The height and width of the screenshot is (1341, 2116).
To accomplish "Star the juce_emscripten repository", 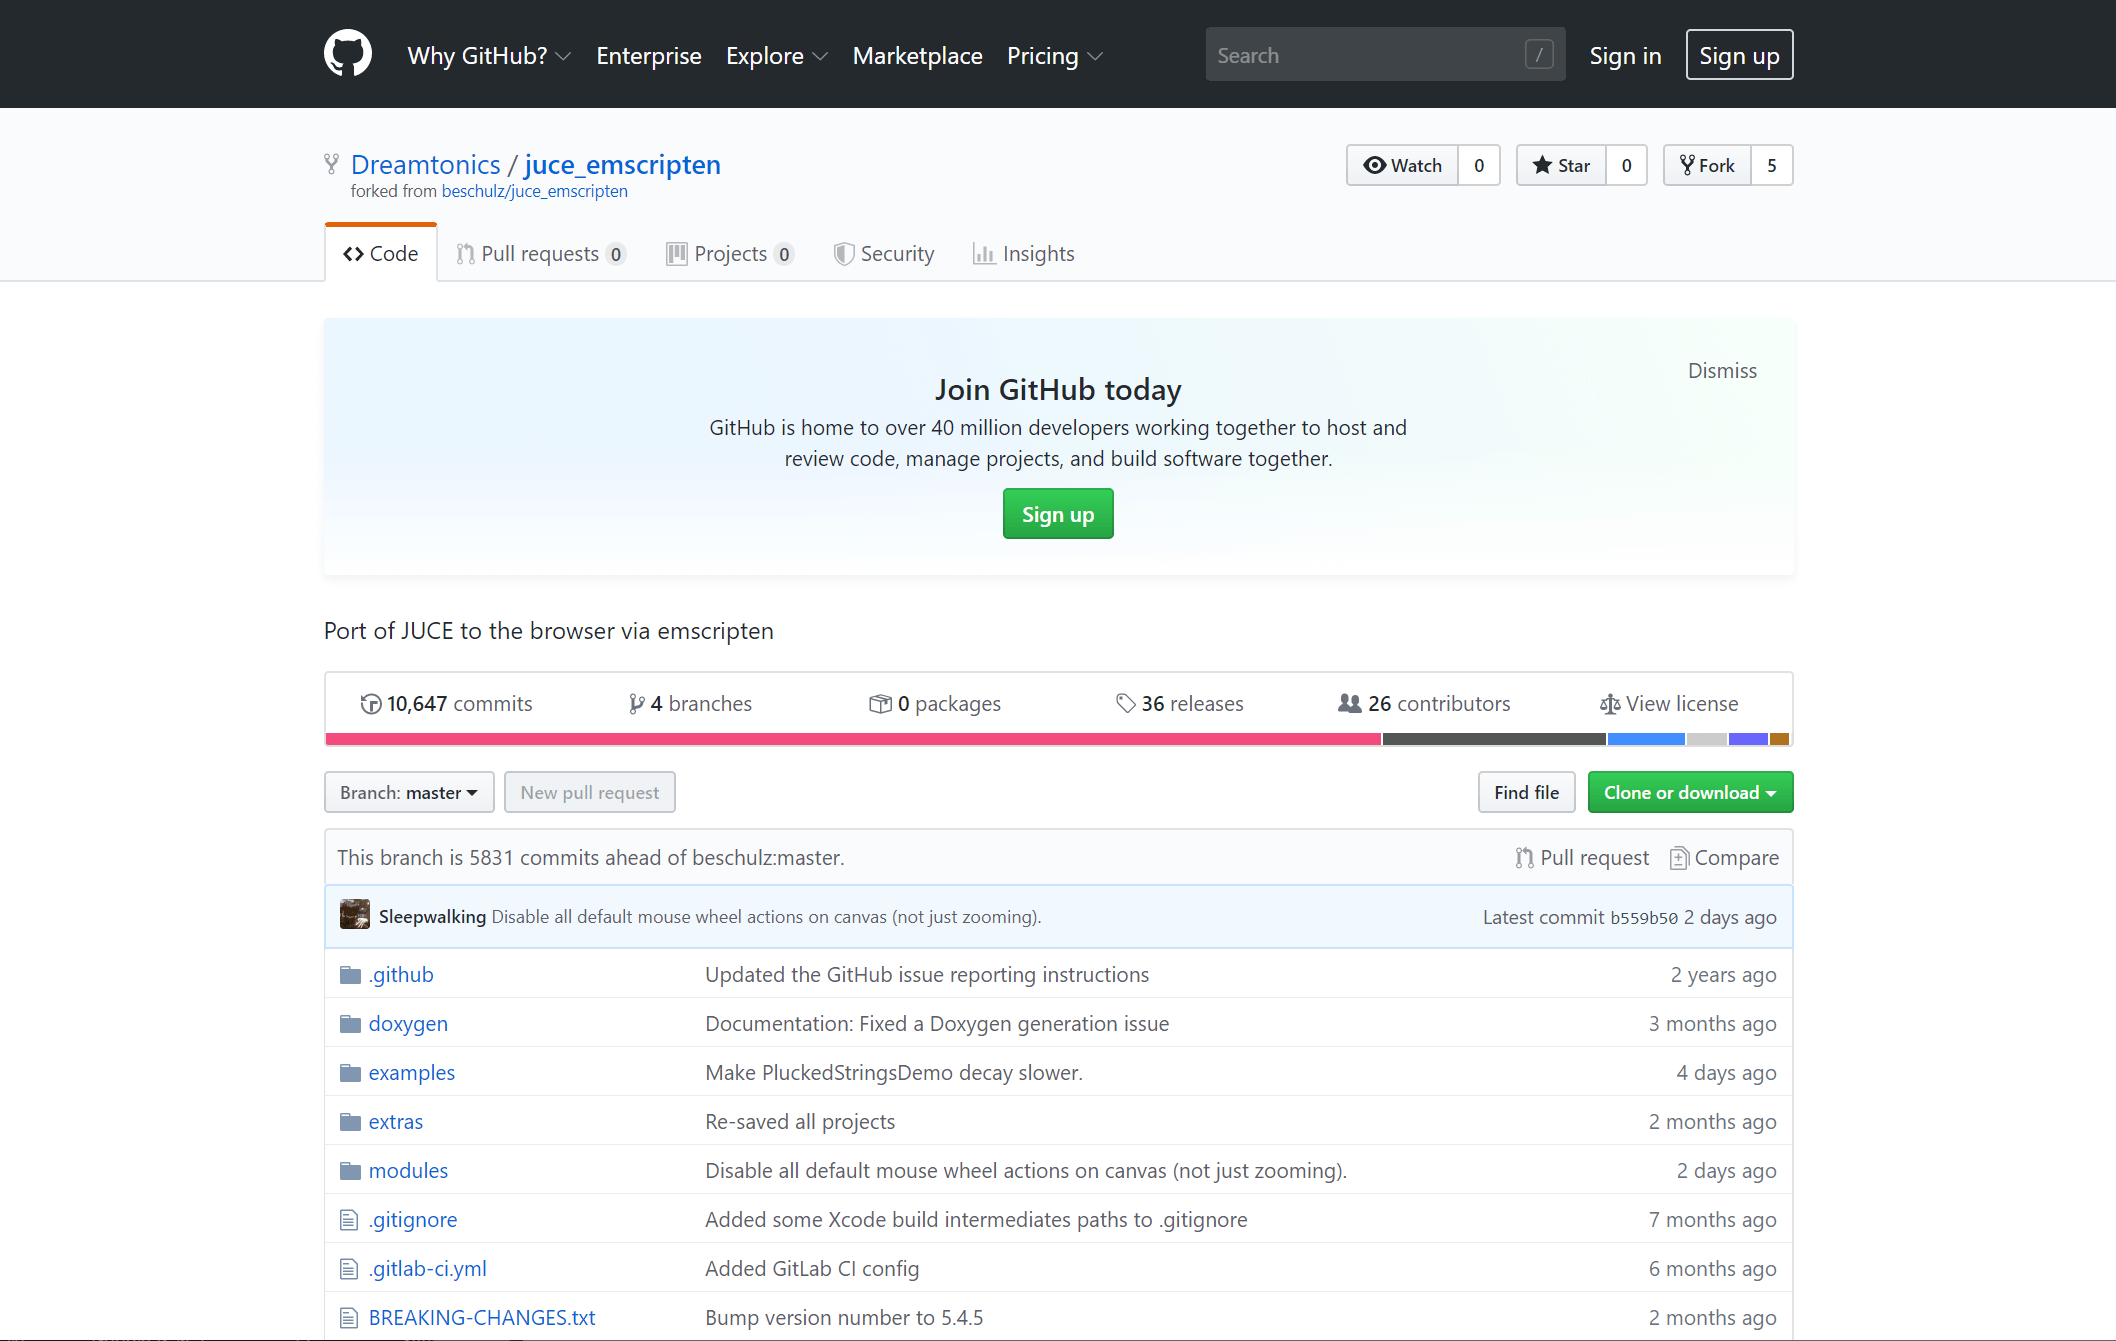I will pyautogui.click(x=1561, y=165).
